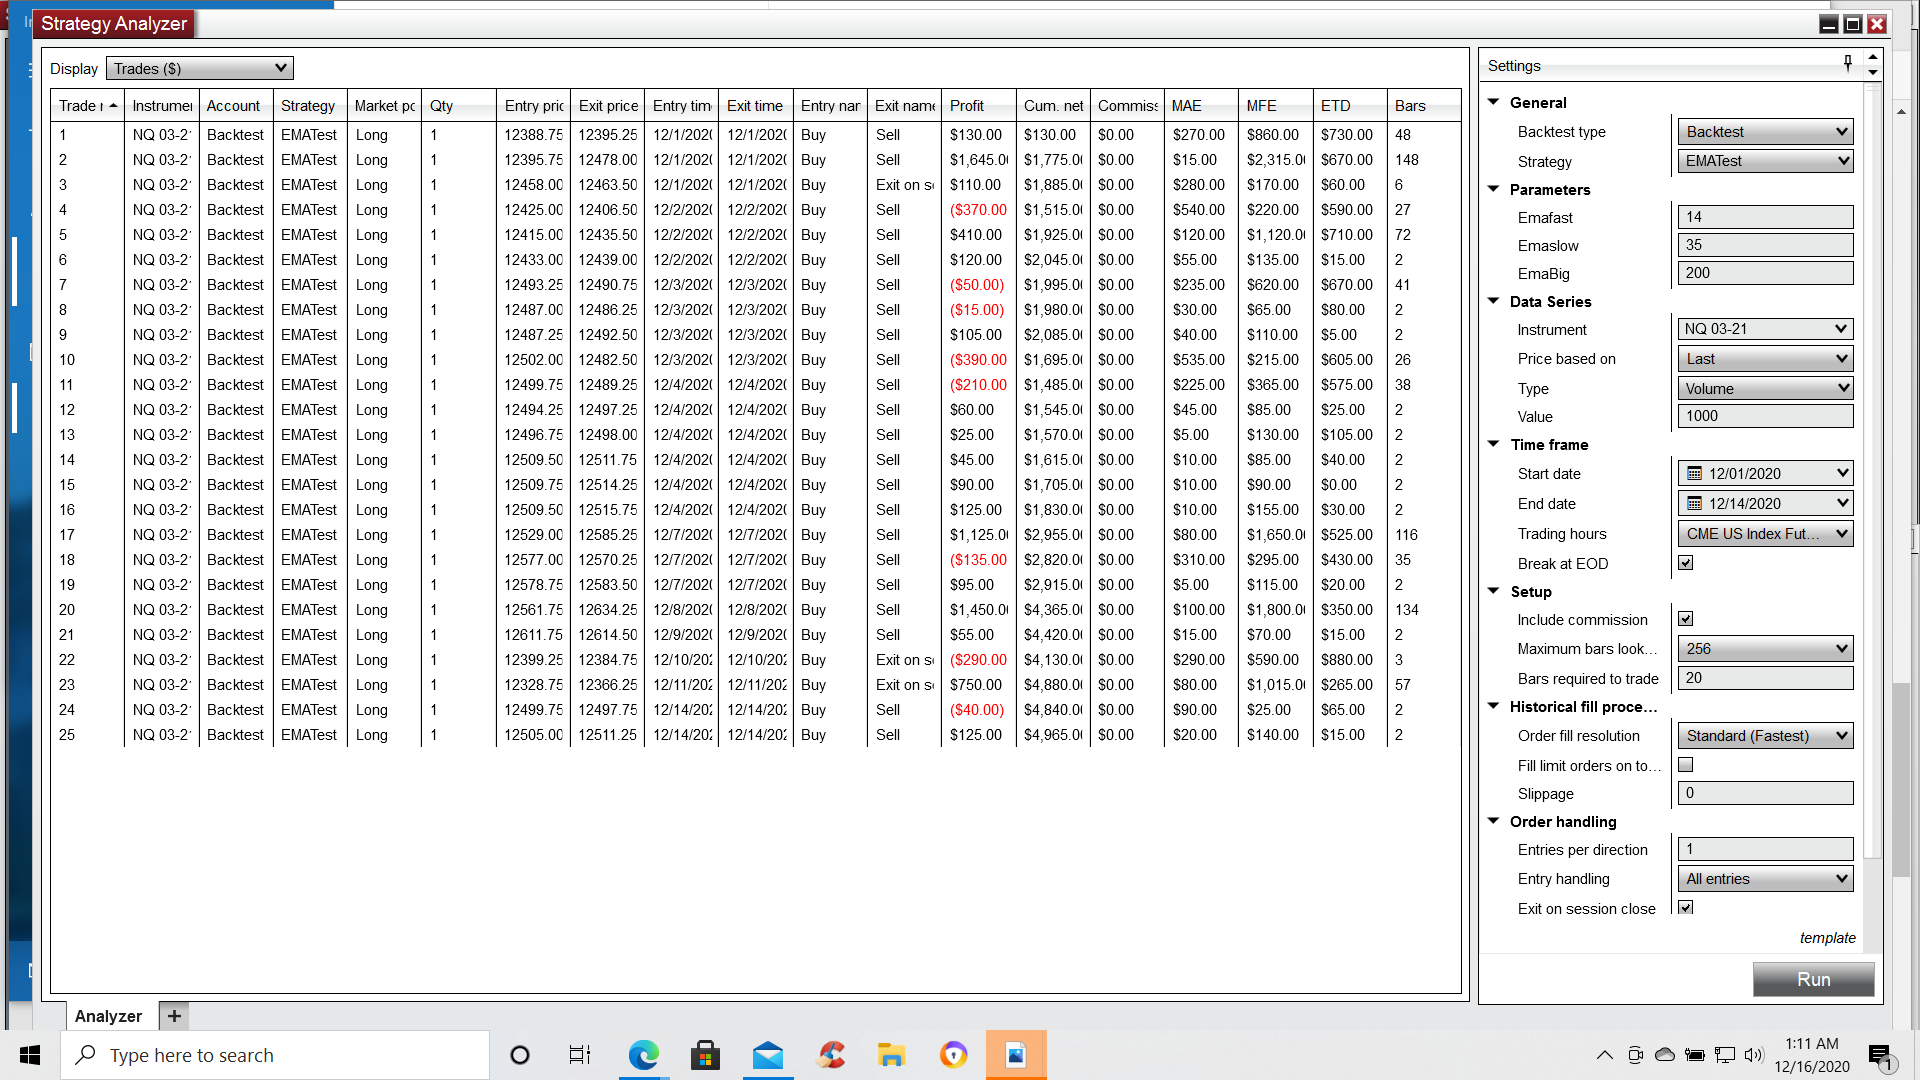1920x1080 pixels.
Task: Collapse the General section
Action: point(1493,102)
